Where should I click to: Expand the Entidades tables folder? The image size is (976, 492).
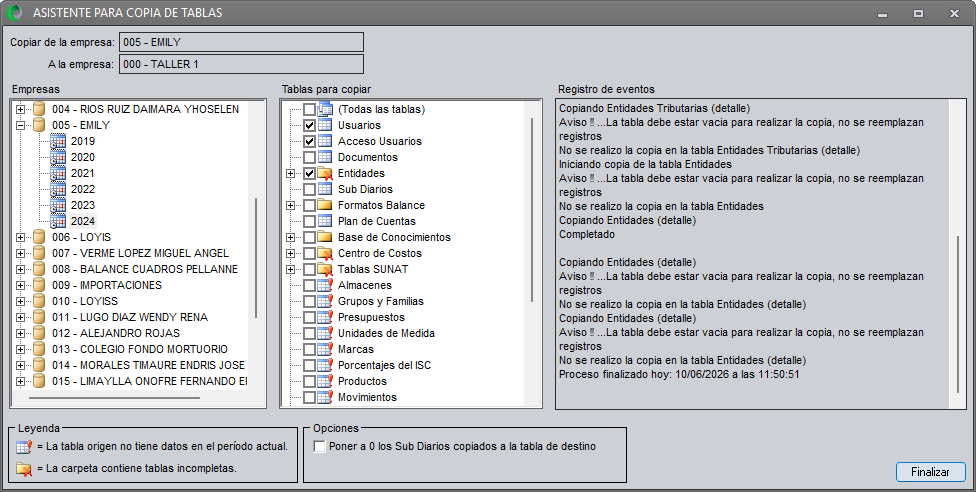coord(290,173)
